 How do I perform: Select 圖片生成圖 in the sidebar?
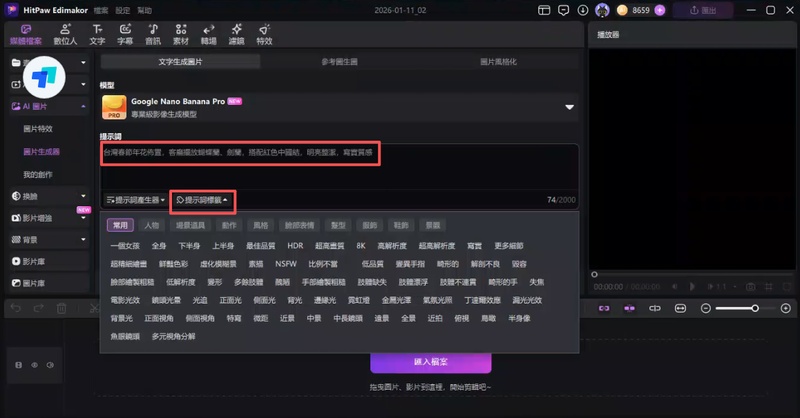41,152
